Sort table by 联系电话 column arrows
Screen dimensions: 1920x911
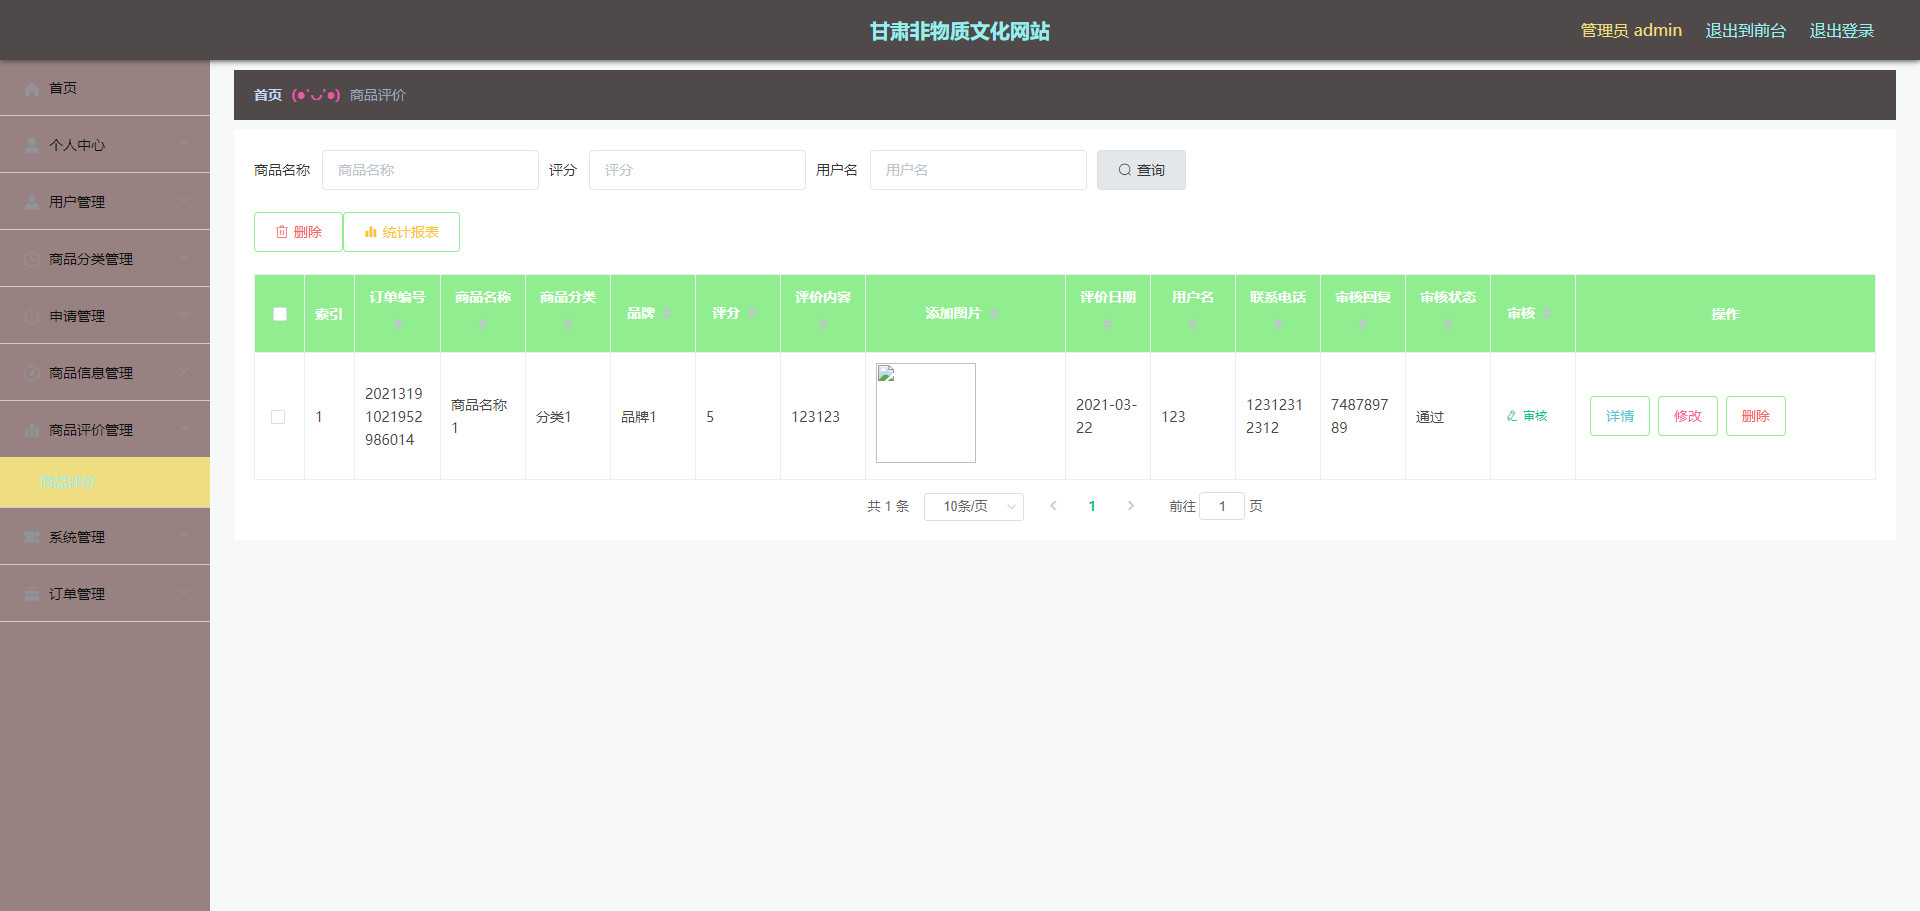click(x=1277, y=324)
